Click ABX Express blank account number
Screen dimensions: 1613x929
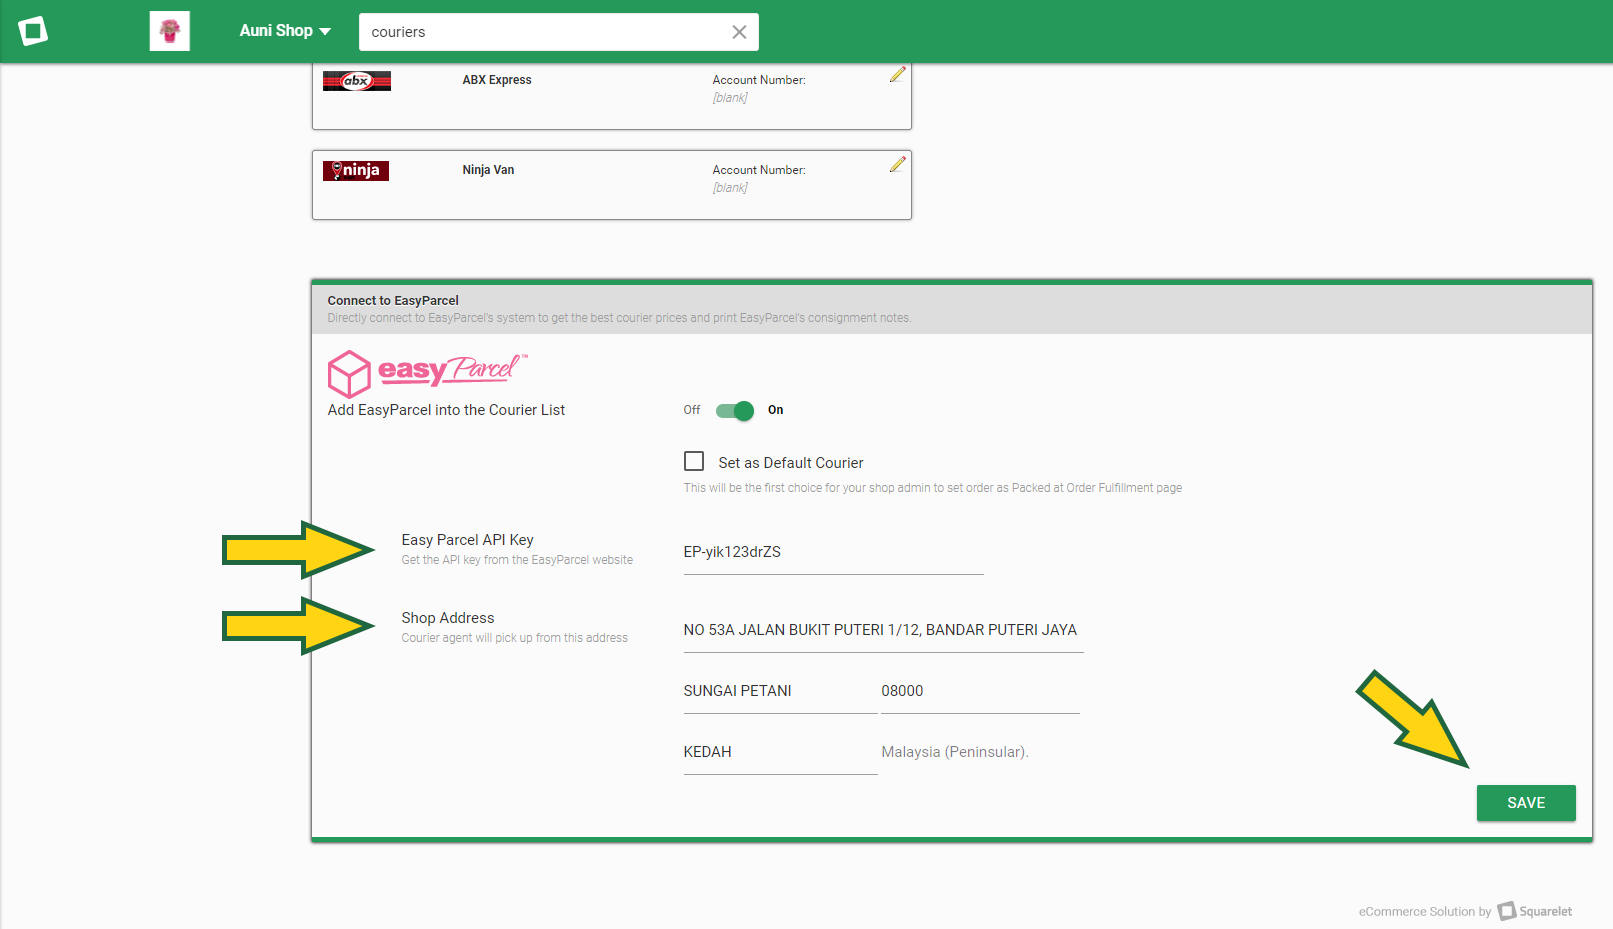(730, 98)
